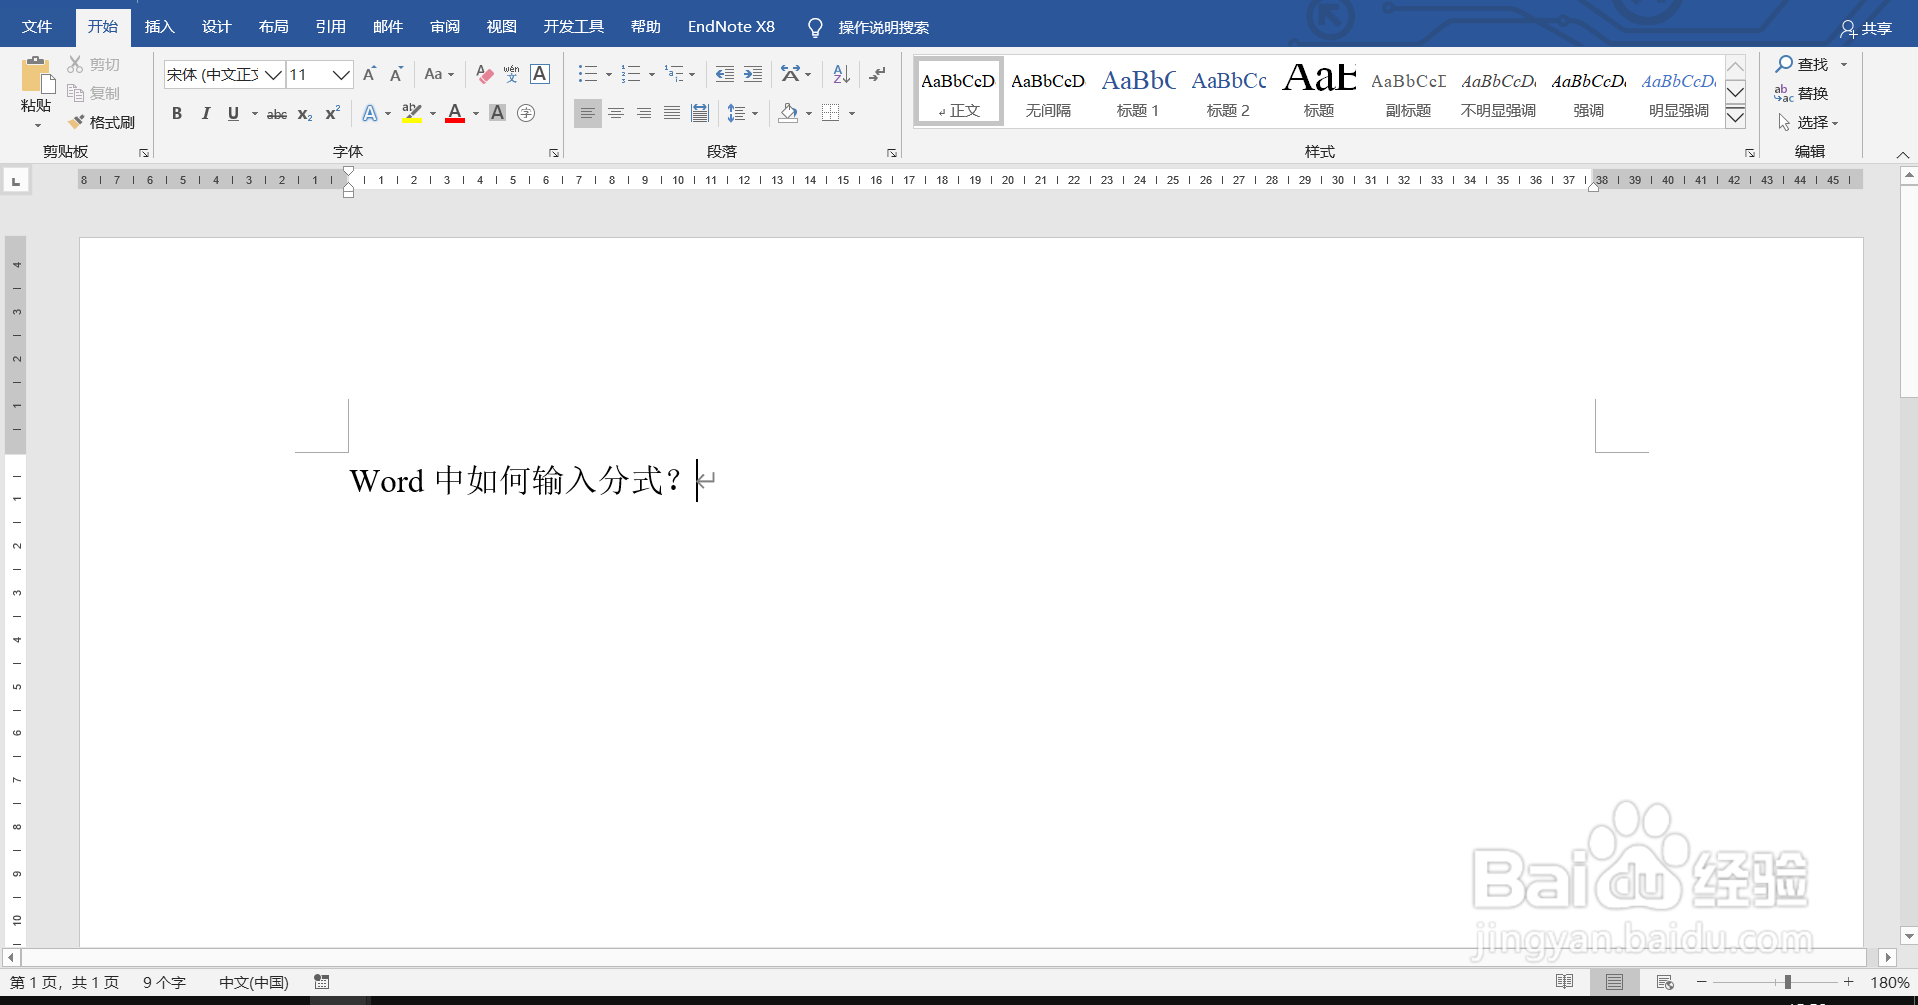Toggle show paragraph marks
This screenshot has height=1005, width=1918.
(x=878, y=74)
